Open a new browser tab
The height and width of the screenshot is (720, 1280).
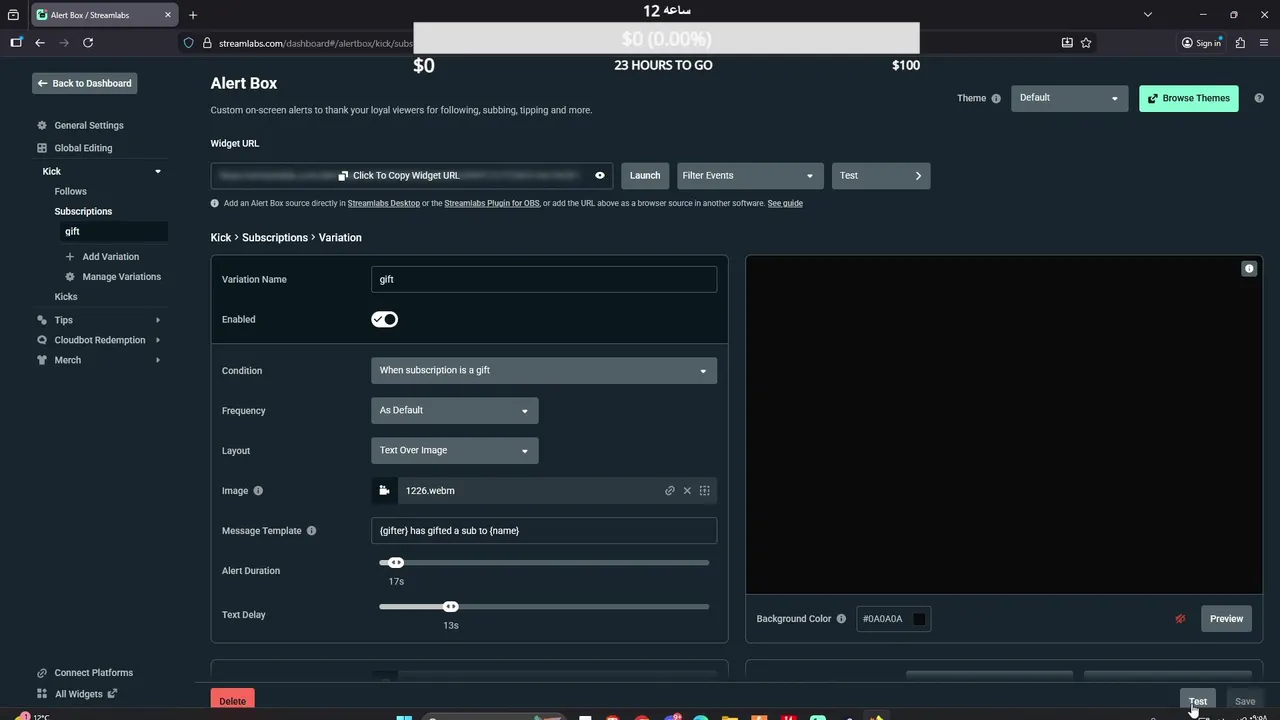click(x=193, y=15)
